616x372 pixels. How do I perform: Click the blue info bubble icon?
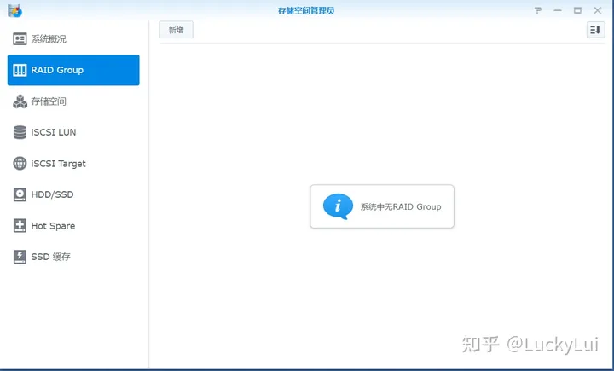[337, 206]
